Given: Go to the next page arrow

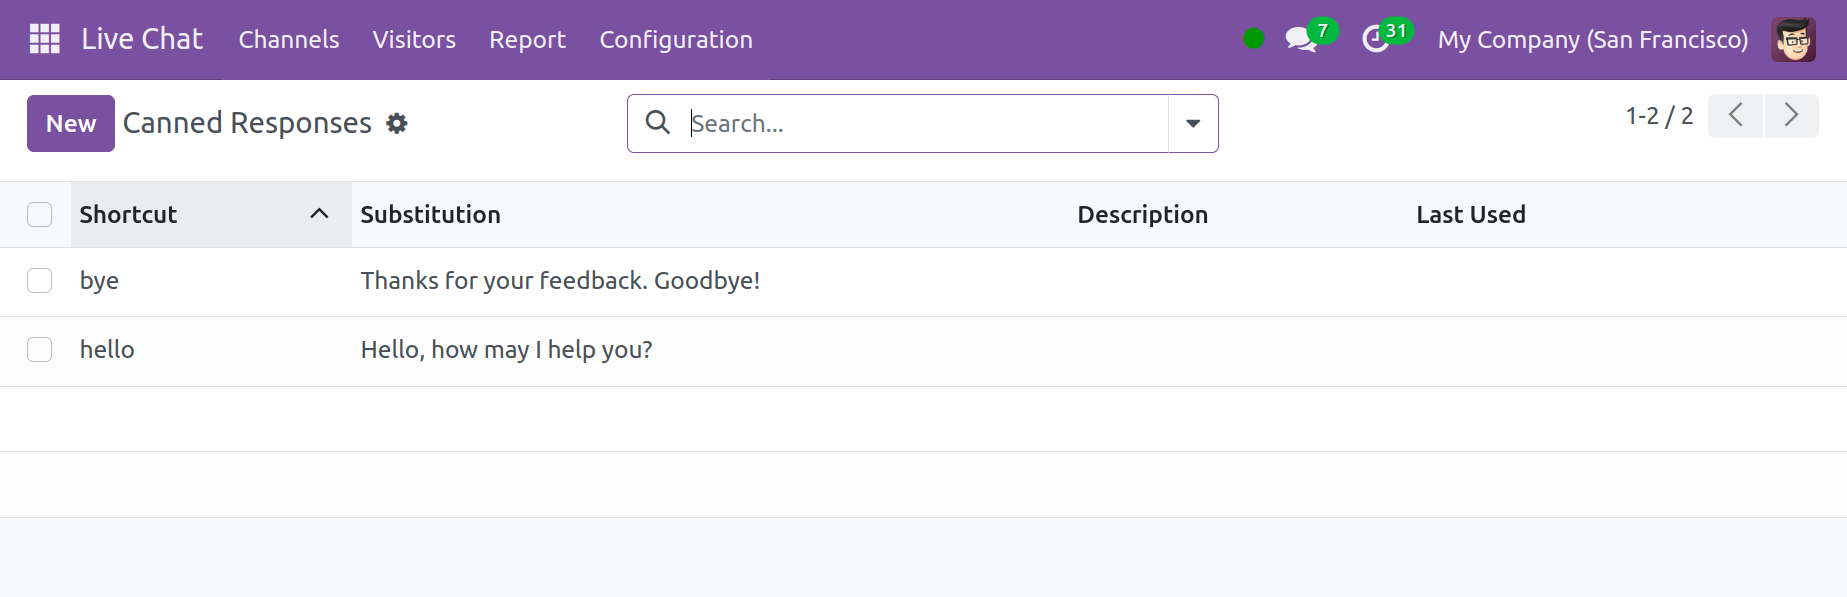Looking at the screenshot, I should click(x=1791, y=115).
